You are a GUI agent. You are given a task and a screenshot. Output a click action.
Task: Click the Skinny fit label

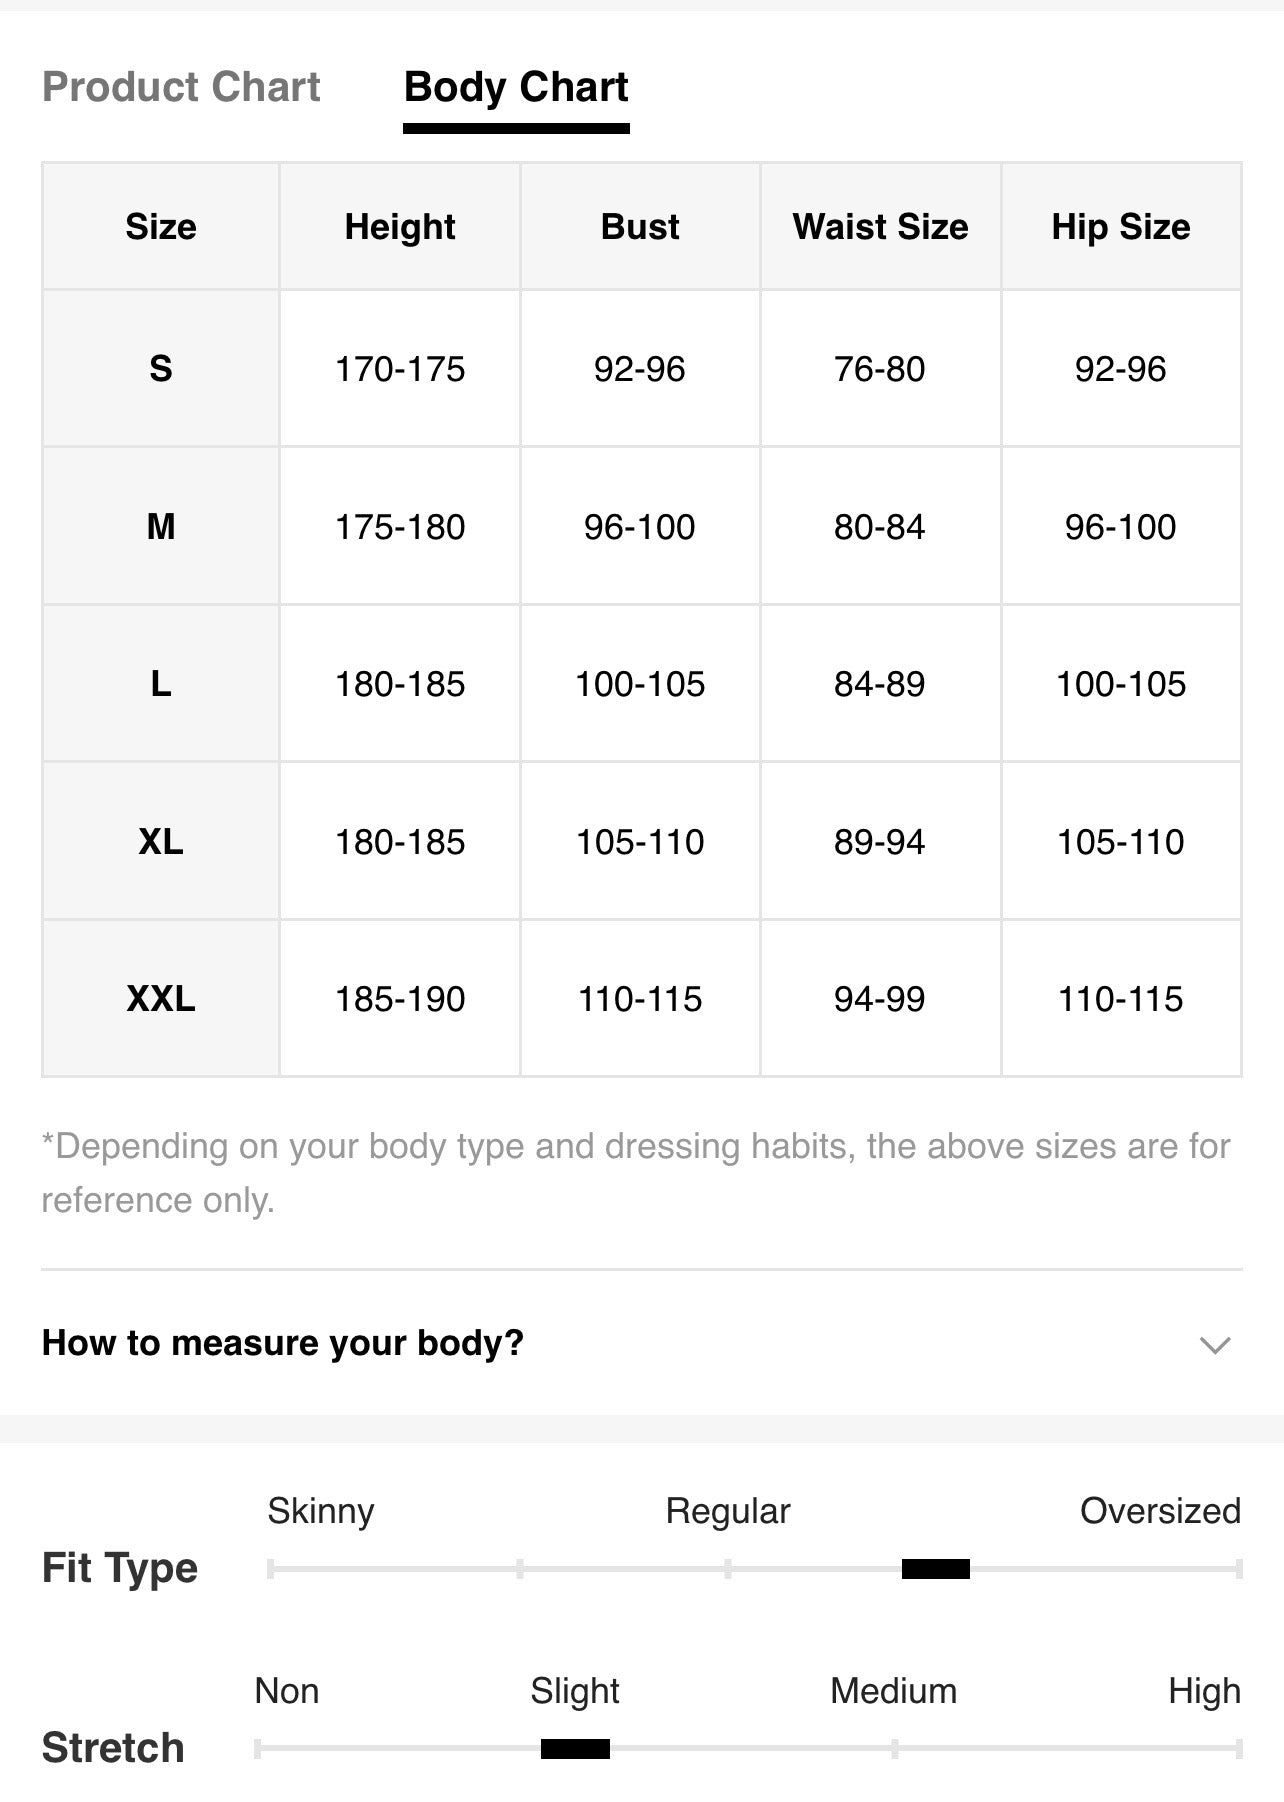coord(320,1512)
